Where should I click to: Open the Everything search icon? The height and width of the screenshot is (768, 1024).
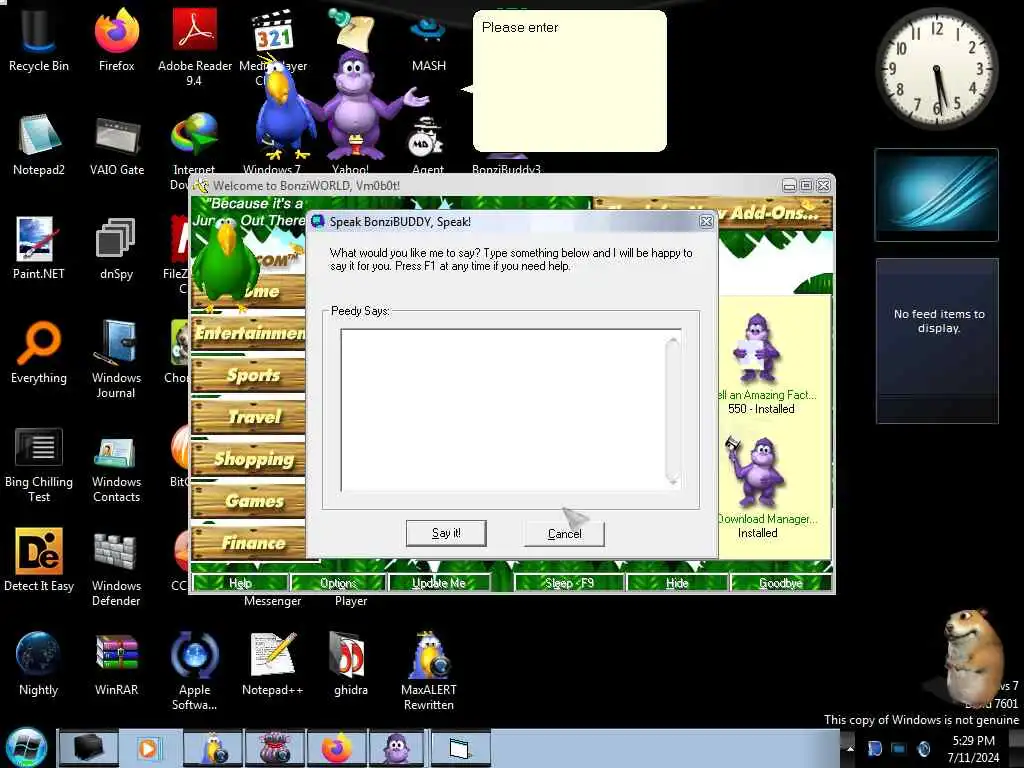pos(39,353)
